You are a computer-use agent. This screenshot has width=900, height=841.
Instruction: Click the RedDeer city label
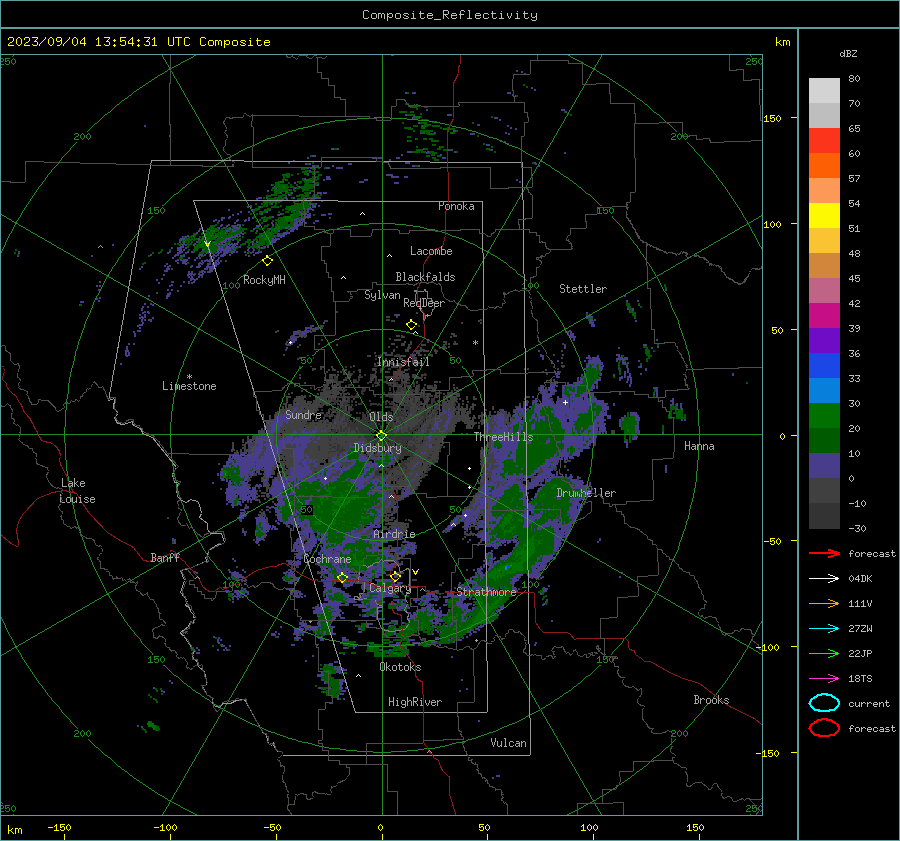424,303
